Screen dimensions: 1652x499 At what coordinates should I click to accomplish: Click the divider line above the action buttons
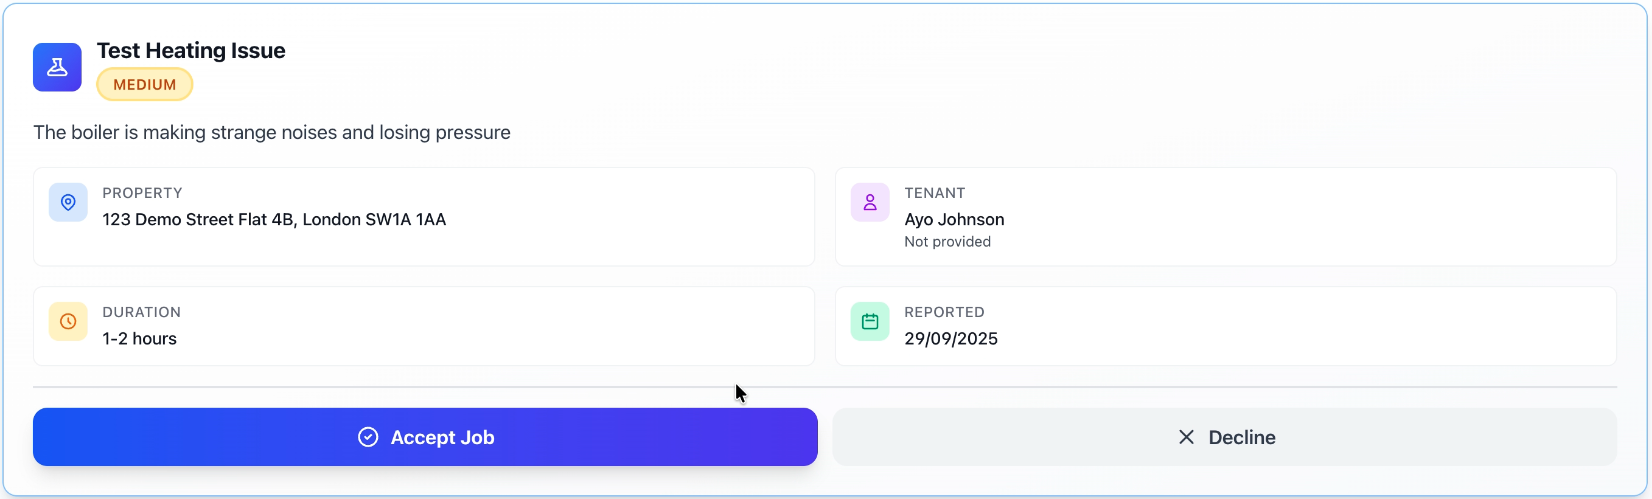click(x=400, y=387)
